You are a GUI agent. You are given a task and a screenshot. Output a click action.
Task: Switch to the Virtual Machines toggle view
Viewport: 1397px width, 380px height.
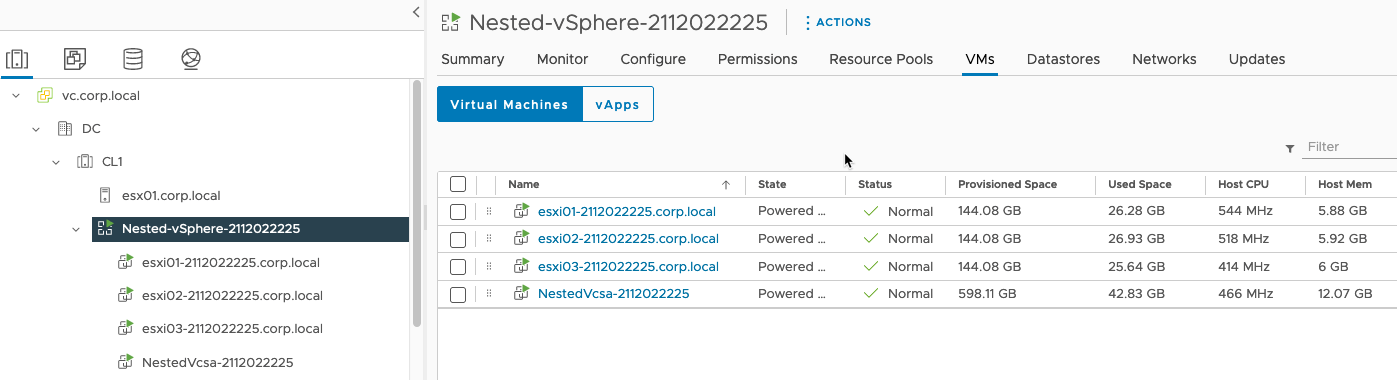510,104
